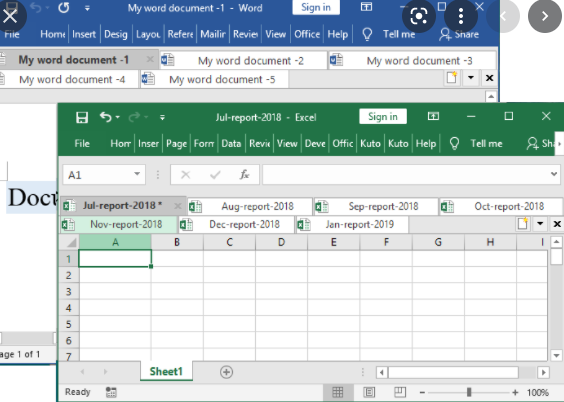Click the Redo arrow in Excel toolbar
This screenshot has height=402, width=564.
click(x=135, y=117)
